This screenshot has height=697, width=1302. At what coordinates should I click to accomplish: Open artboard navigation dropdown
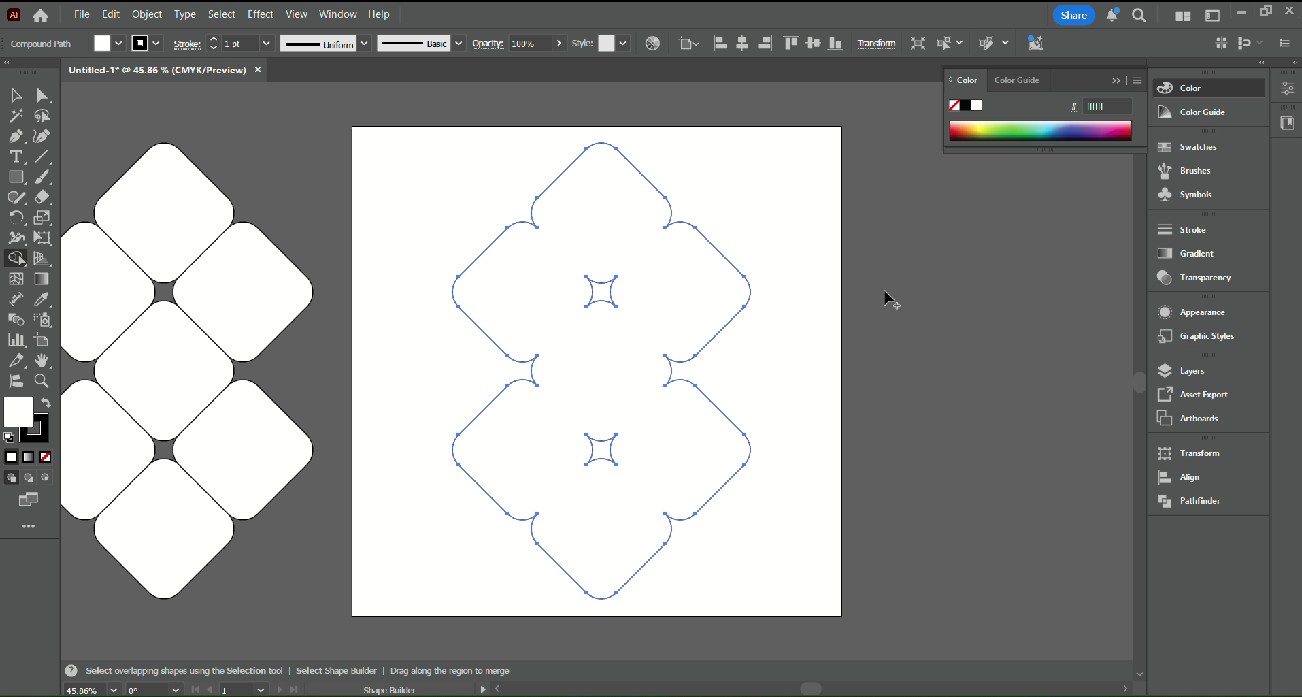click(261, 690)
